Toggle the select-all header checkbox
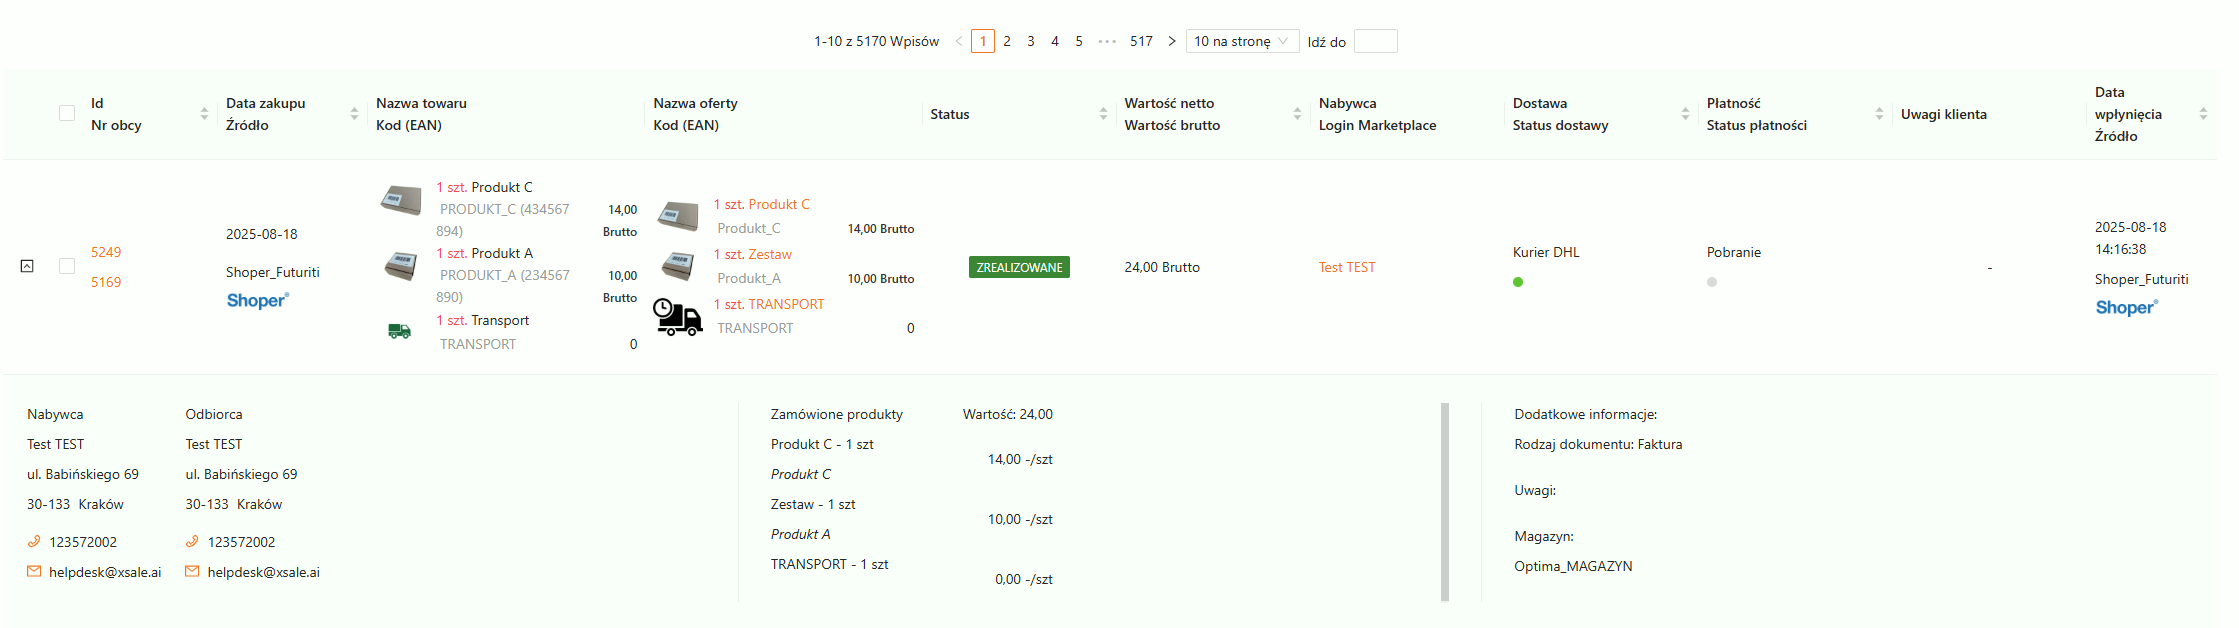 point(67,113)
